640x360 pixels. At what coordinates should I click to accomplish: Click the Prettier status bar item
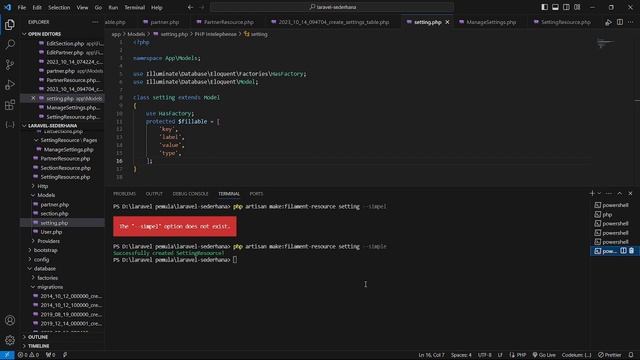(x=610, y=355)
